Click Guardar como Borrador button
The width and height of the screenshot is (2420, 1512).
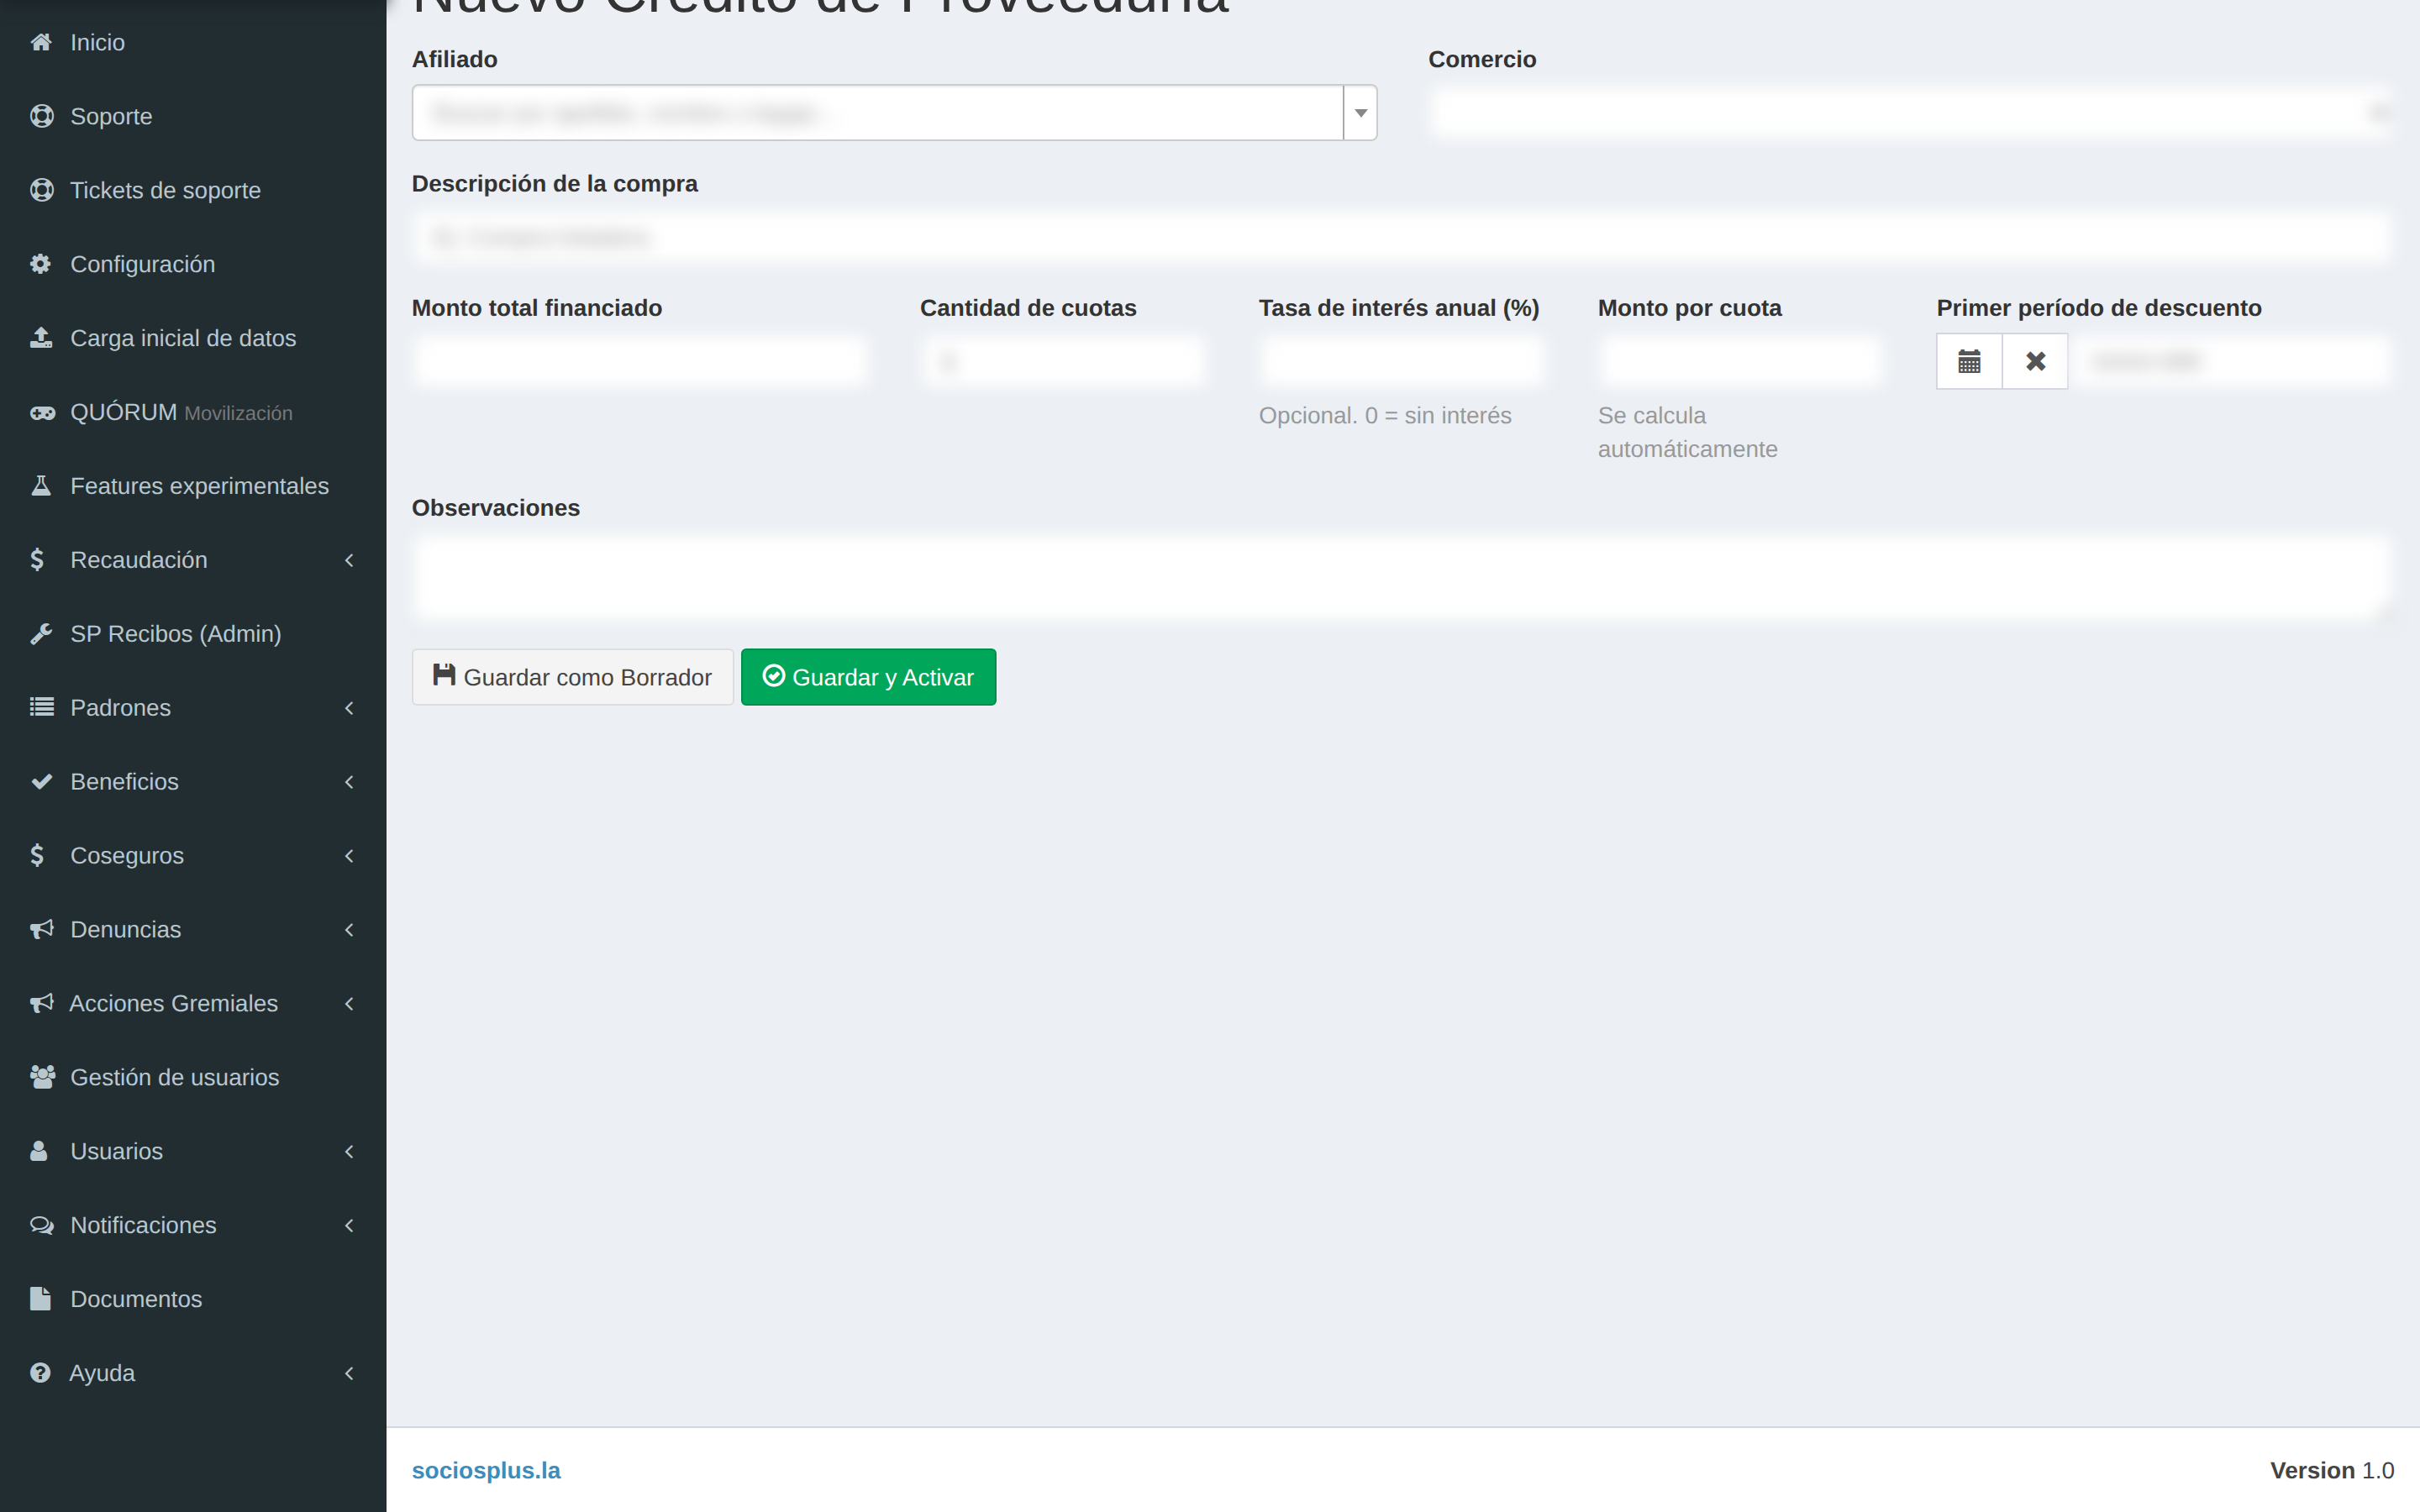coord(572,677)
